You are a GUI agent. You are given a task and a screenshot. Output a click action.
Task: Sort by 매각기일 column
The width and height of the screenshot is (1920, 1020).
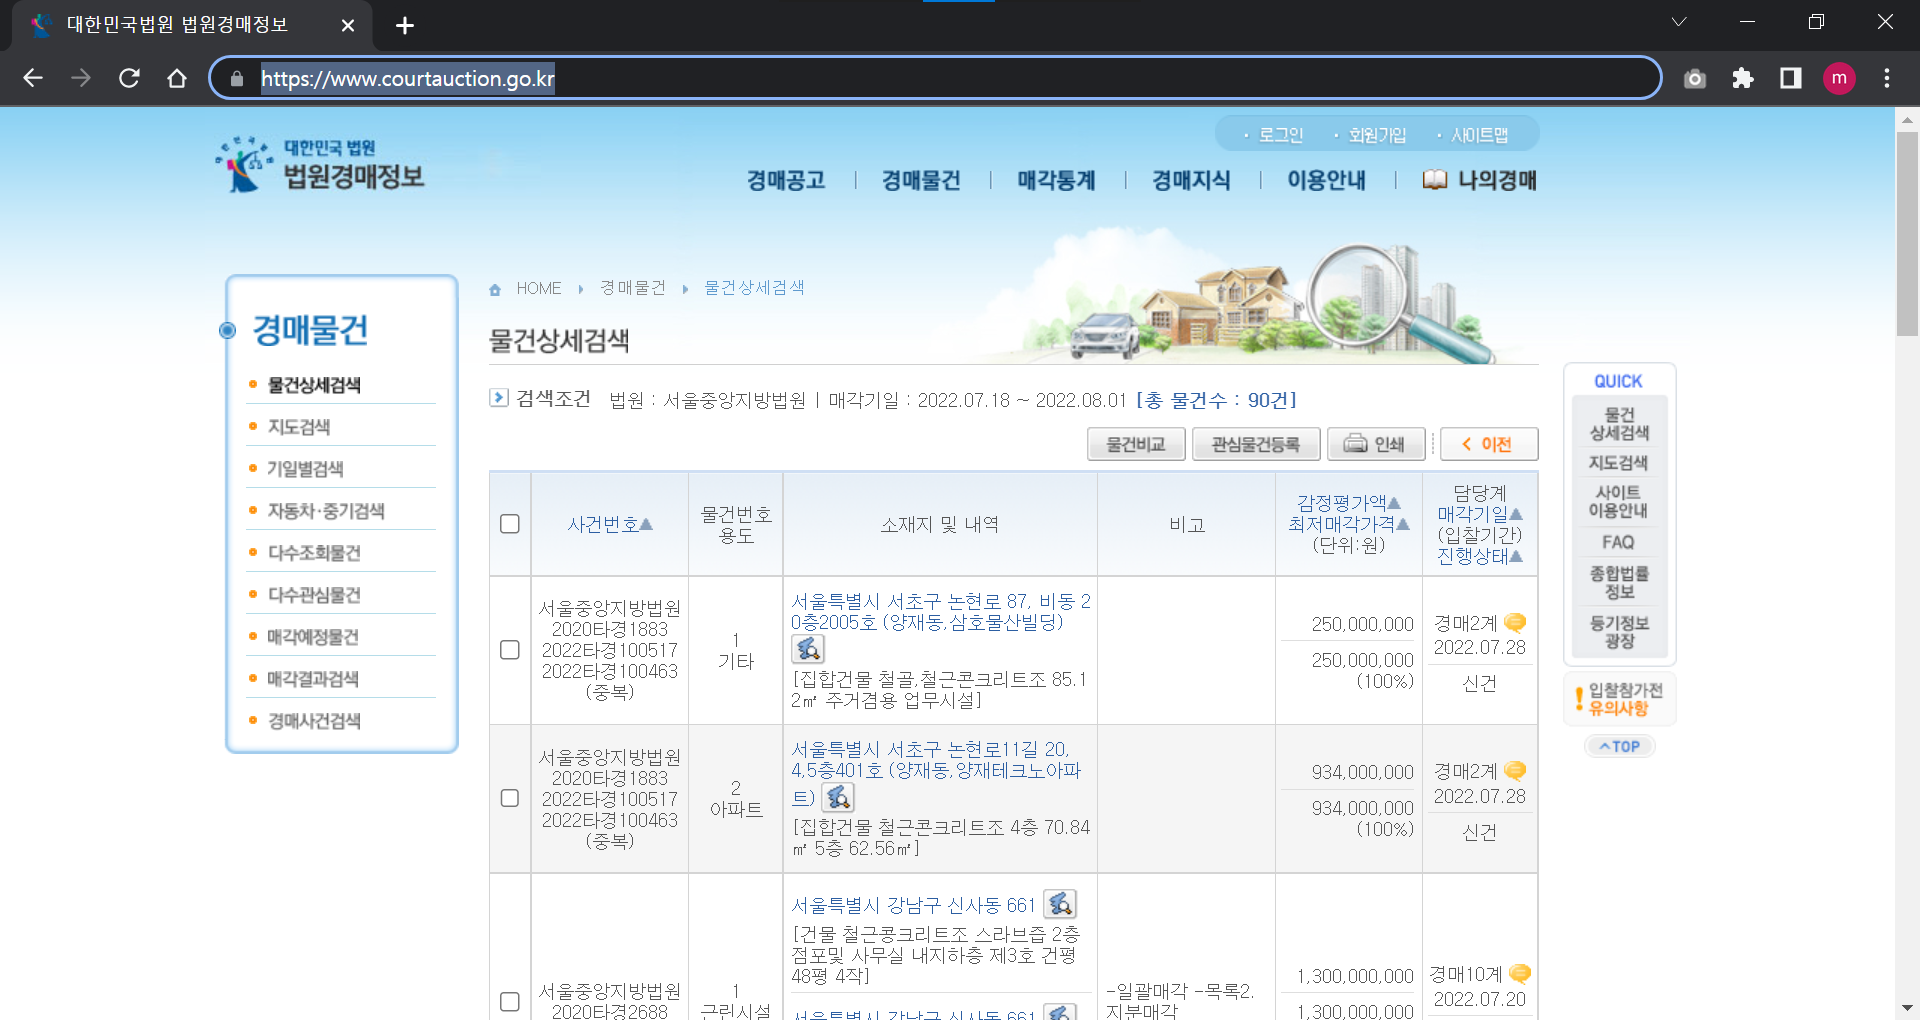coord(1479,514)
